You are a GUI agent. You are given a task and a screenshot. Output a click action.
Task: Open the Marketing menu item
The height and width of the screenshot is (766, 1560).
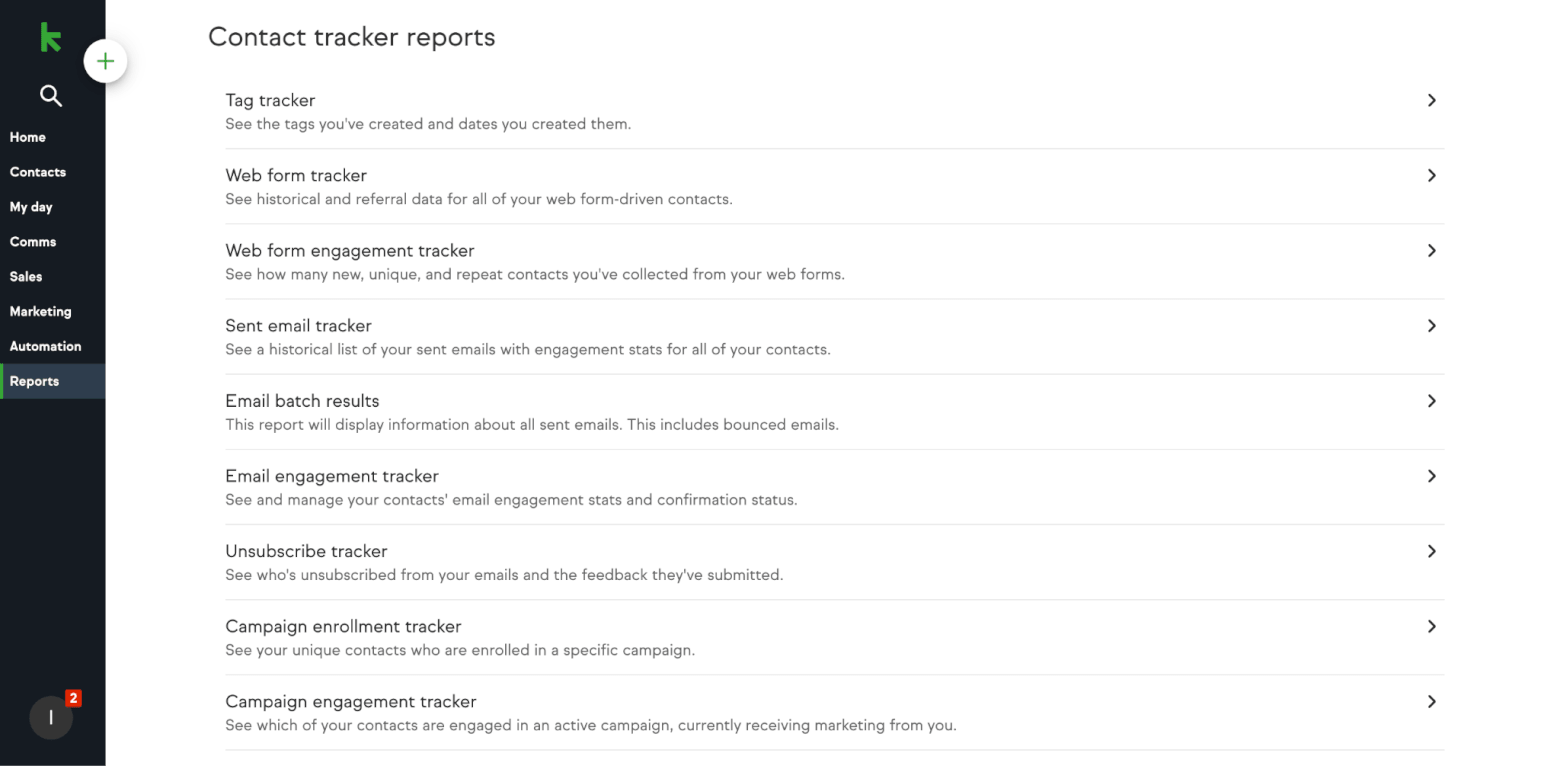tap(40, 311)
